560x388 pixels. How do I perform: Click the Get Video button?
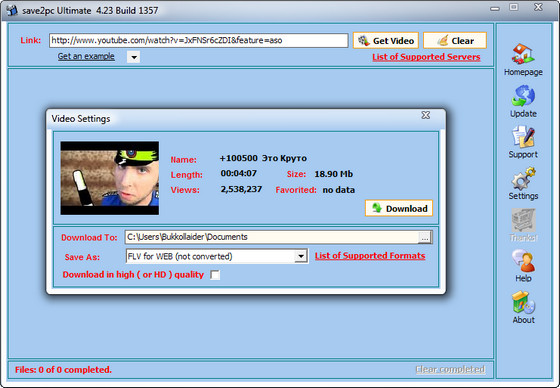pyautogui.click(x=386, y=40)
